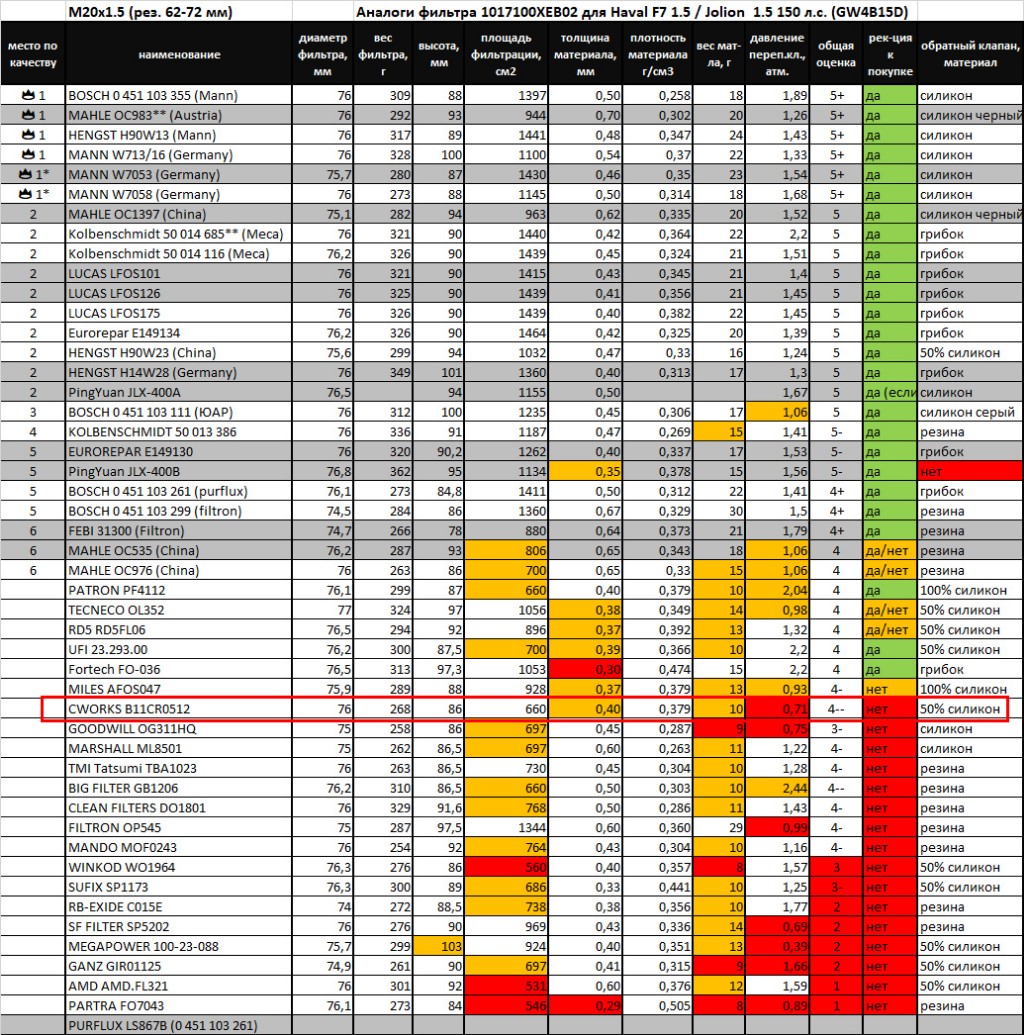Select the 'обратный клапан, материал' header
The width and height of the screenshot is (1024, 1035).
[x=970, y=54]
